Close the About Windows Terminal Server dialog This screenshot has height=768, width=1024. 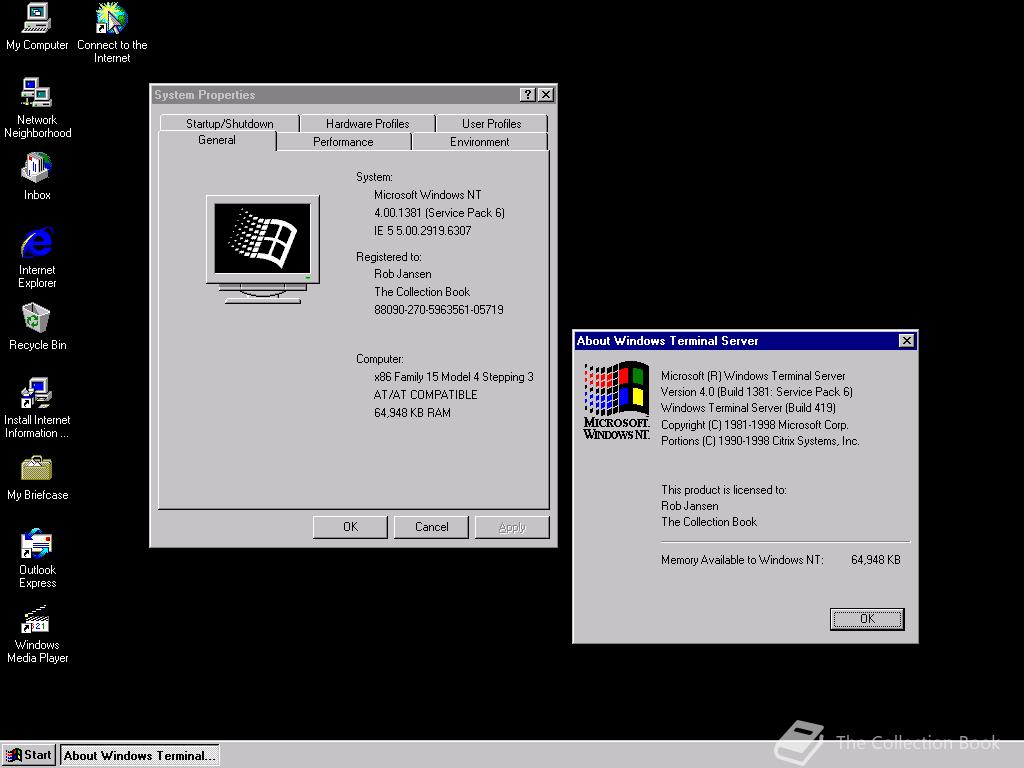click(906, 341)
